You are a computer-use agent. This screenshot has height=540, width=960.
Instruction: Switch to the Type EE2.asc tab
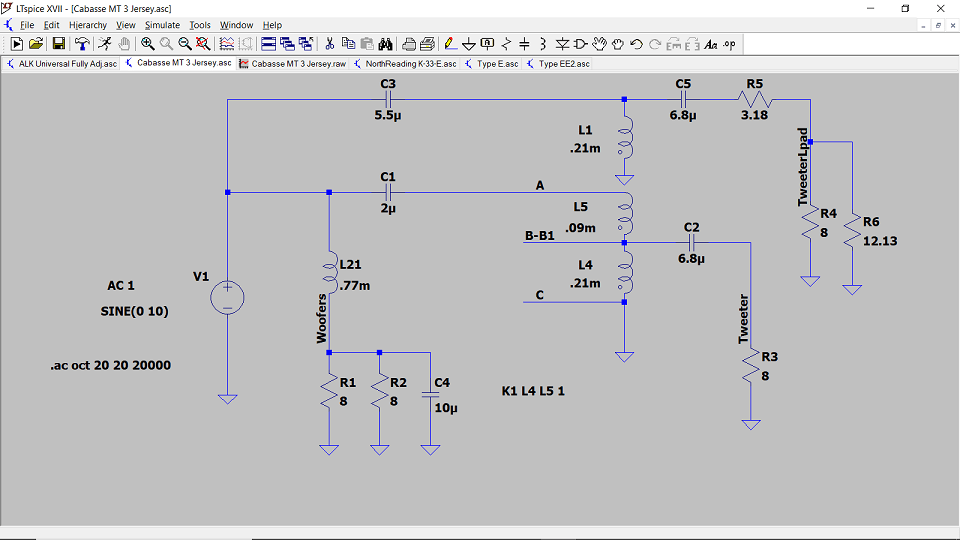pos(558,64)
